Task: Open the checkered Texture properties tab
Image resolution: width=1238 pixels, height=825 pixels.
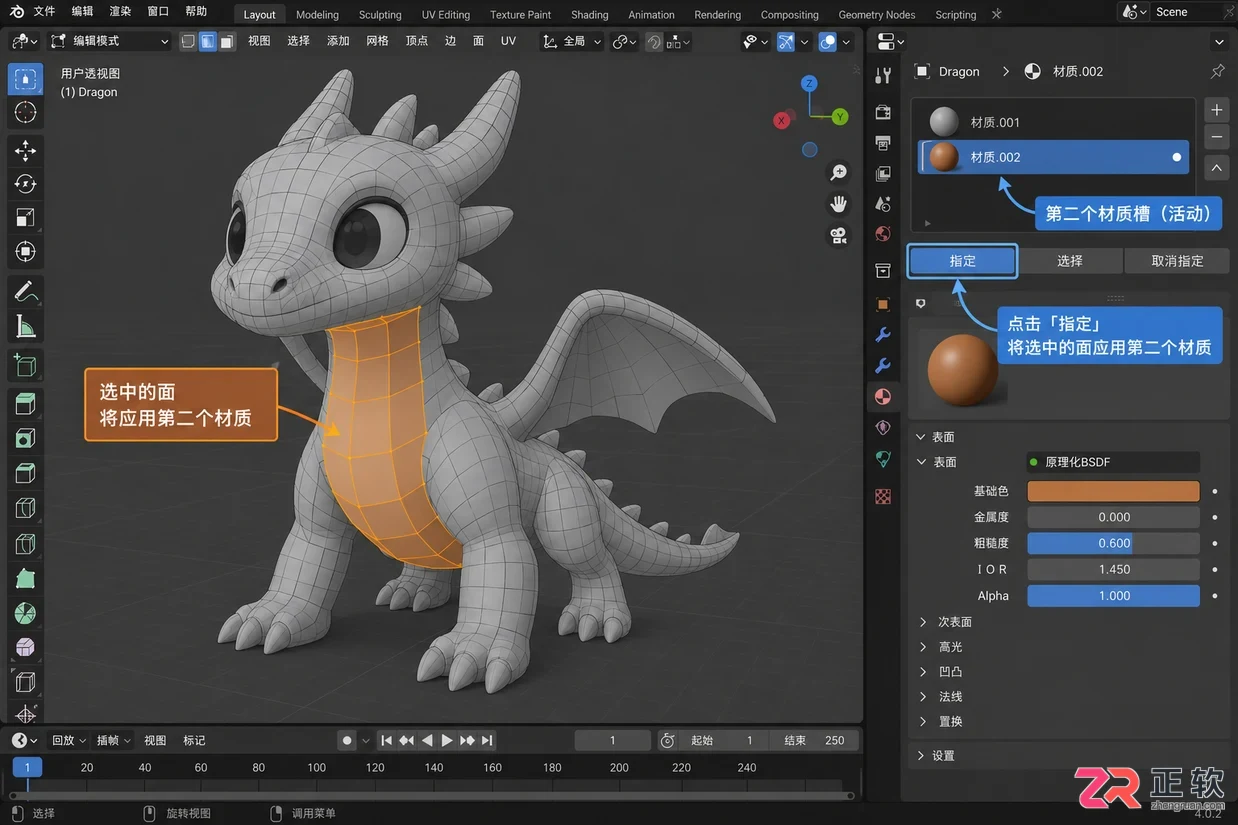Action: pos(883,496)
